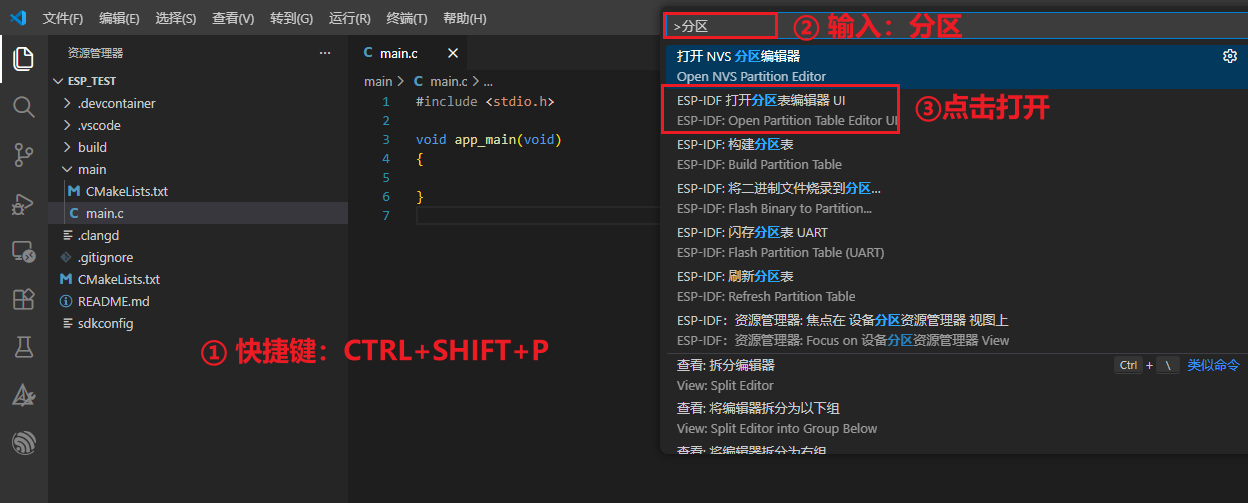Viewport: 1248px width, 503px height.
Task: Click the #include <stdio.h> code line
Action: [x=484, y=102]
